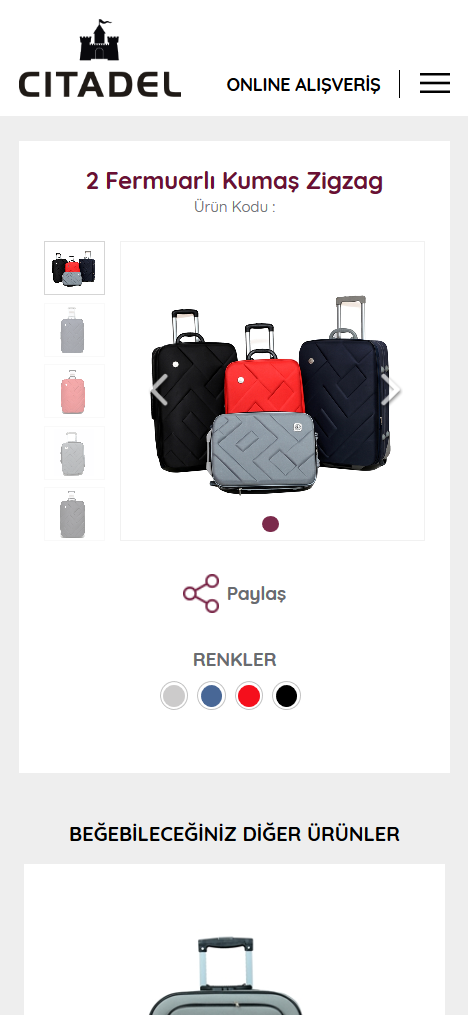Viewport: 468px width, 1015px height.
Task: Click the share icon next to Paylaş
Action: [201, 594]
